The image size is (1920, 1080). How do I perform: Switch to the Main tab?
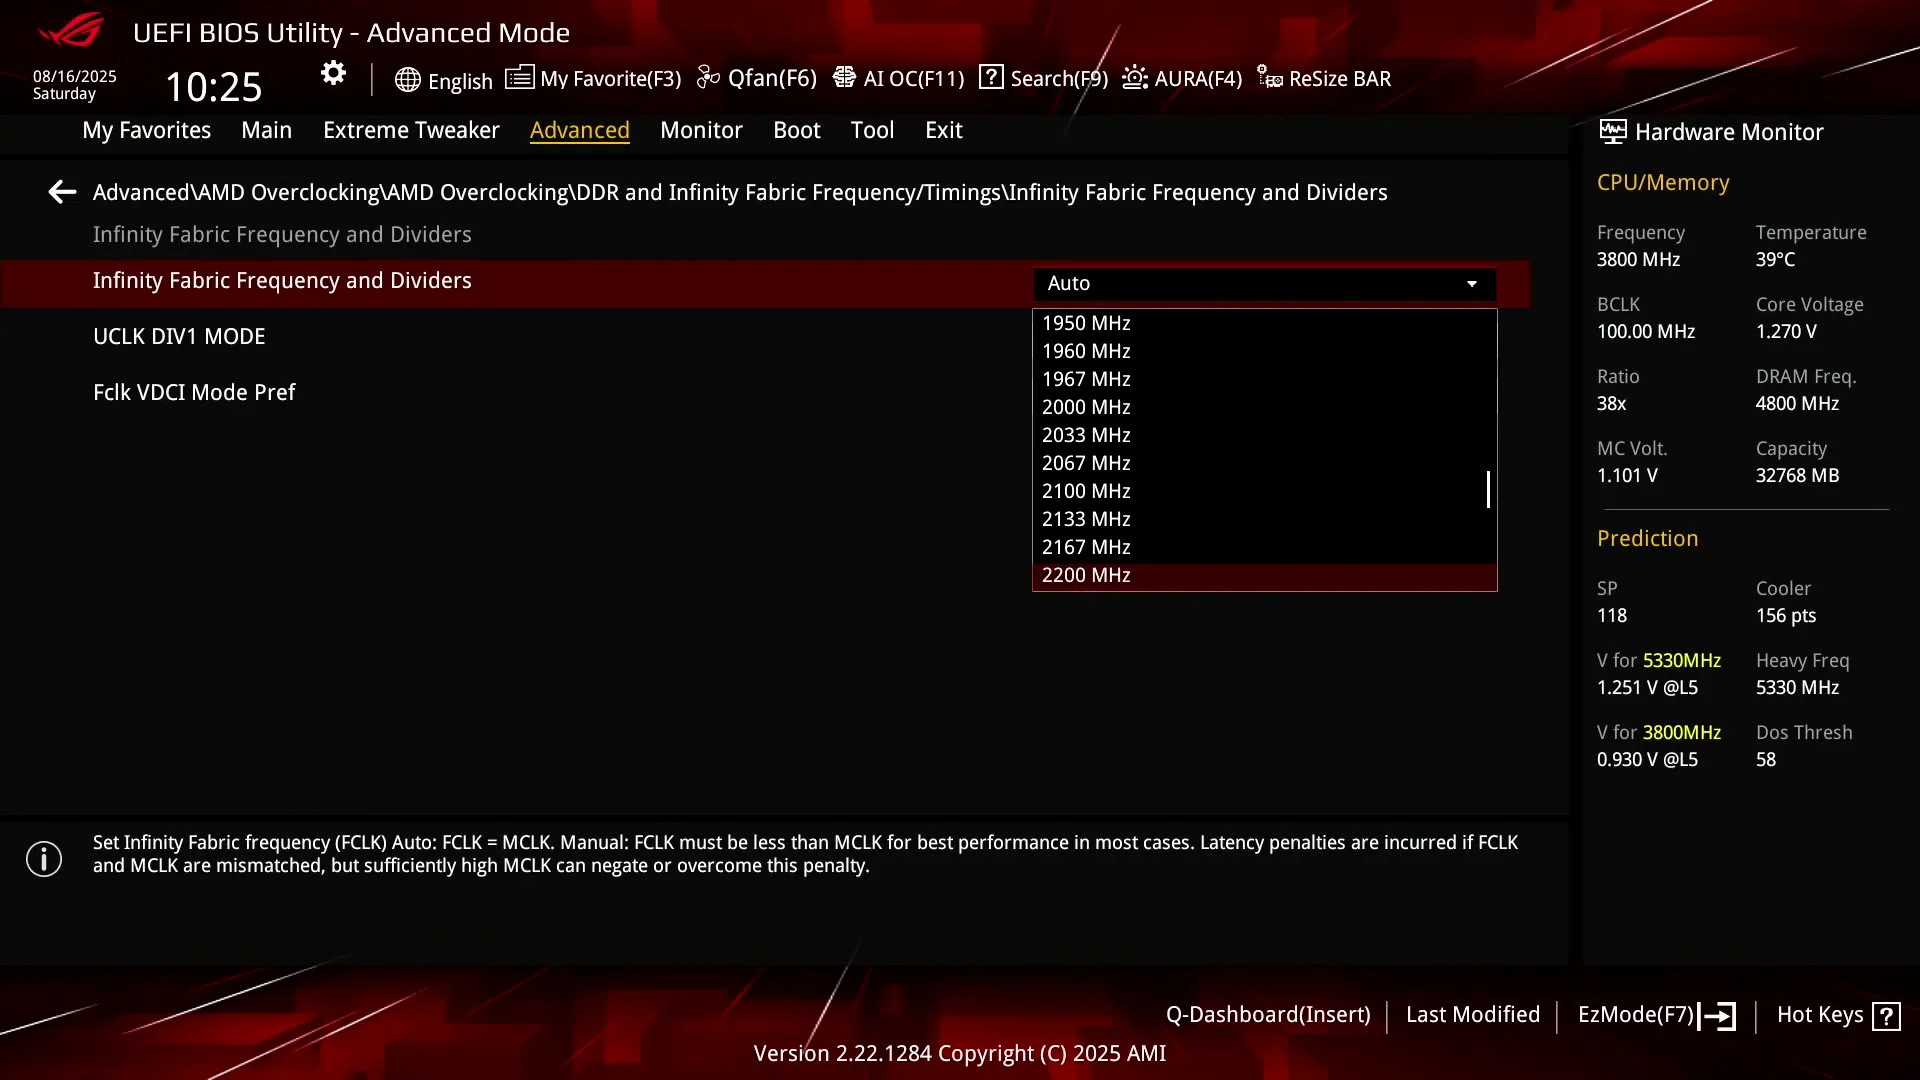pos(267,130)
